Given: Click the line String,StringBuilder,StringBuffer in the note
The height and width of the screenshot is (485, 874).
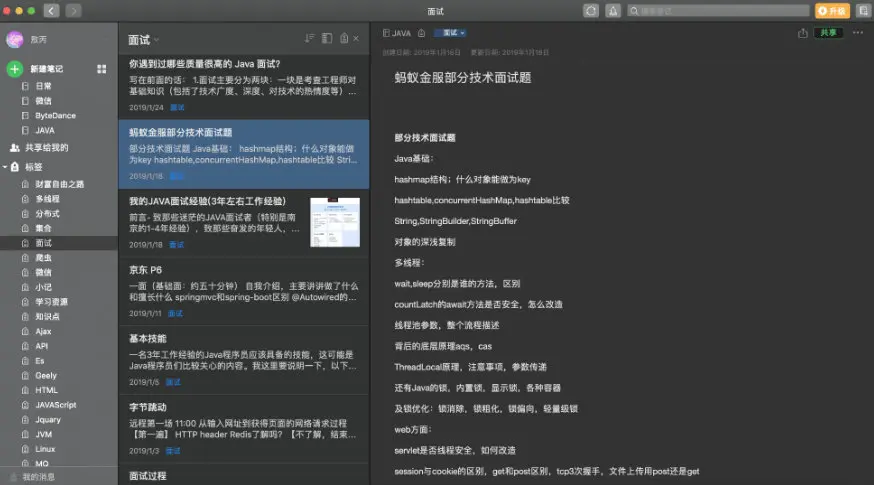Looking at the screenshot, I should click(455, 221).
